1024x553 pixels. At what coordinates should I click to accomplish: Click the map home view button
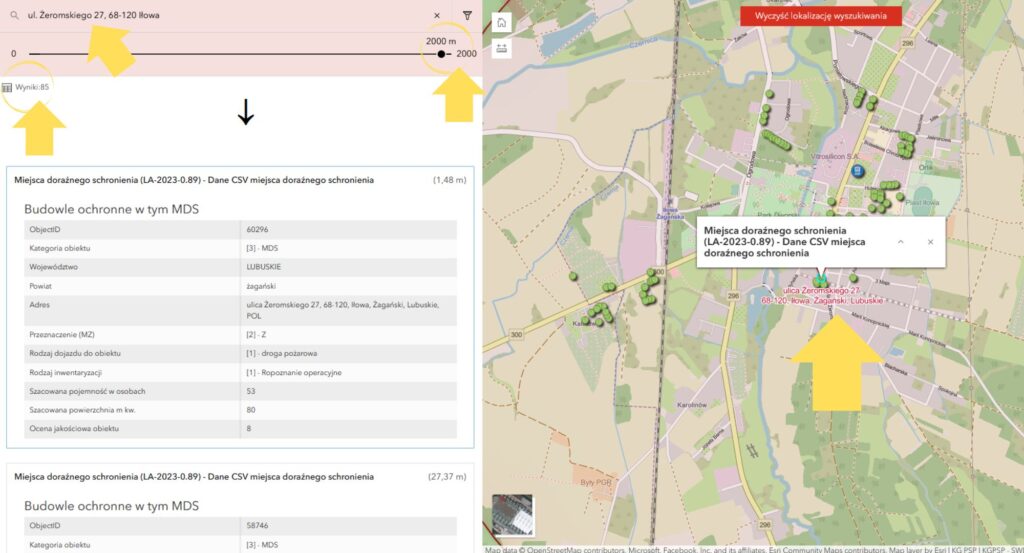tap(501, 23)
